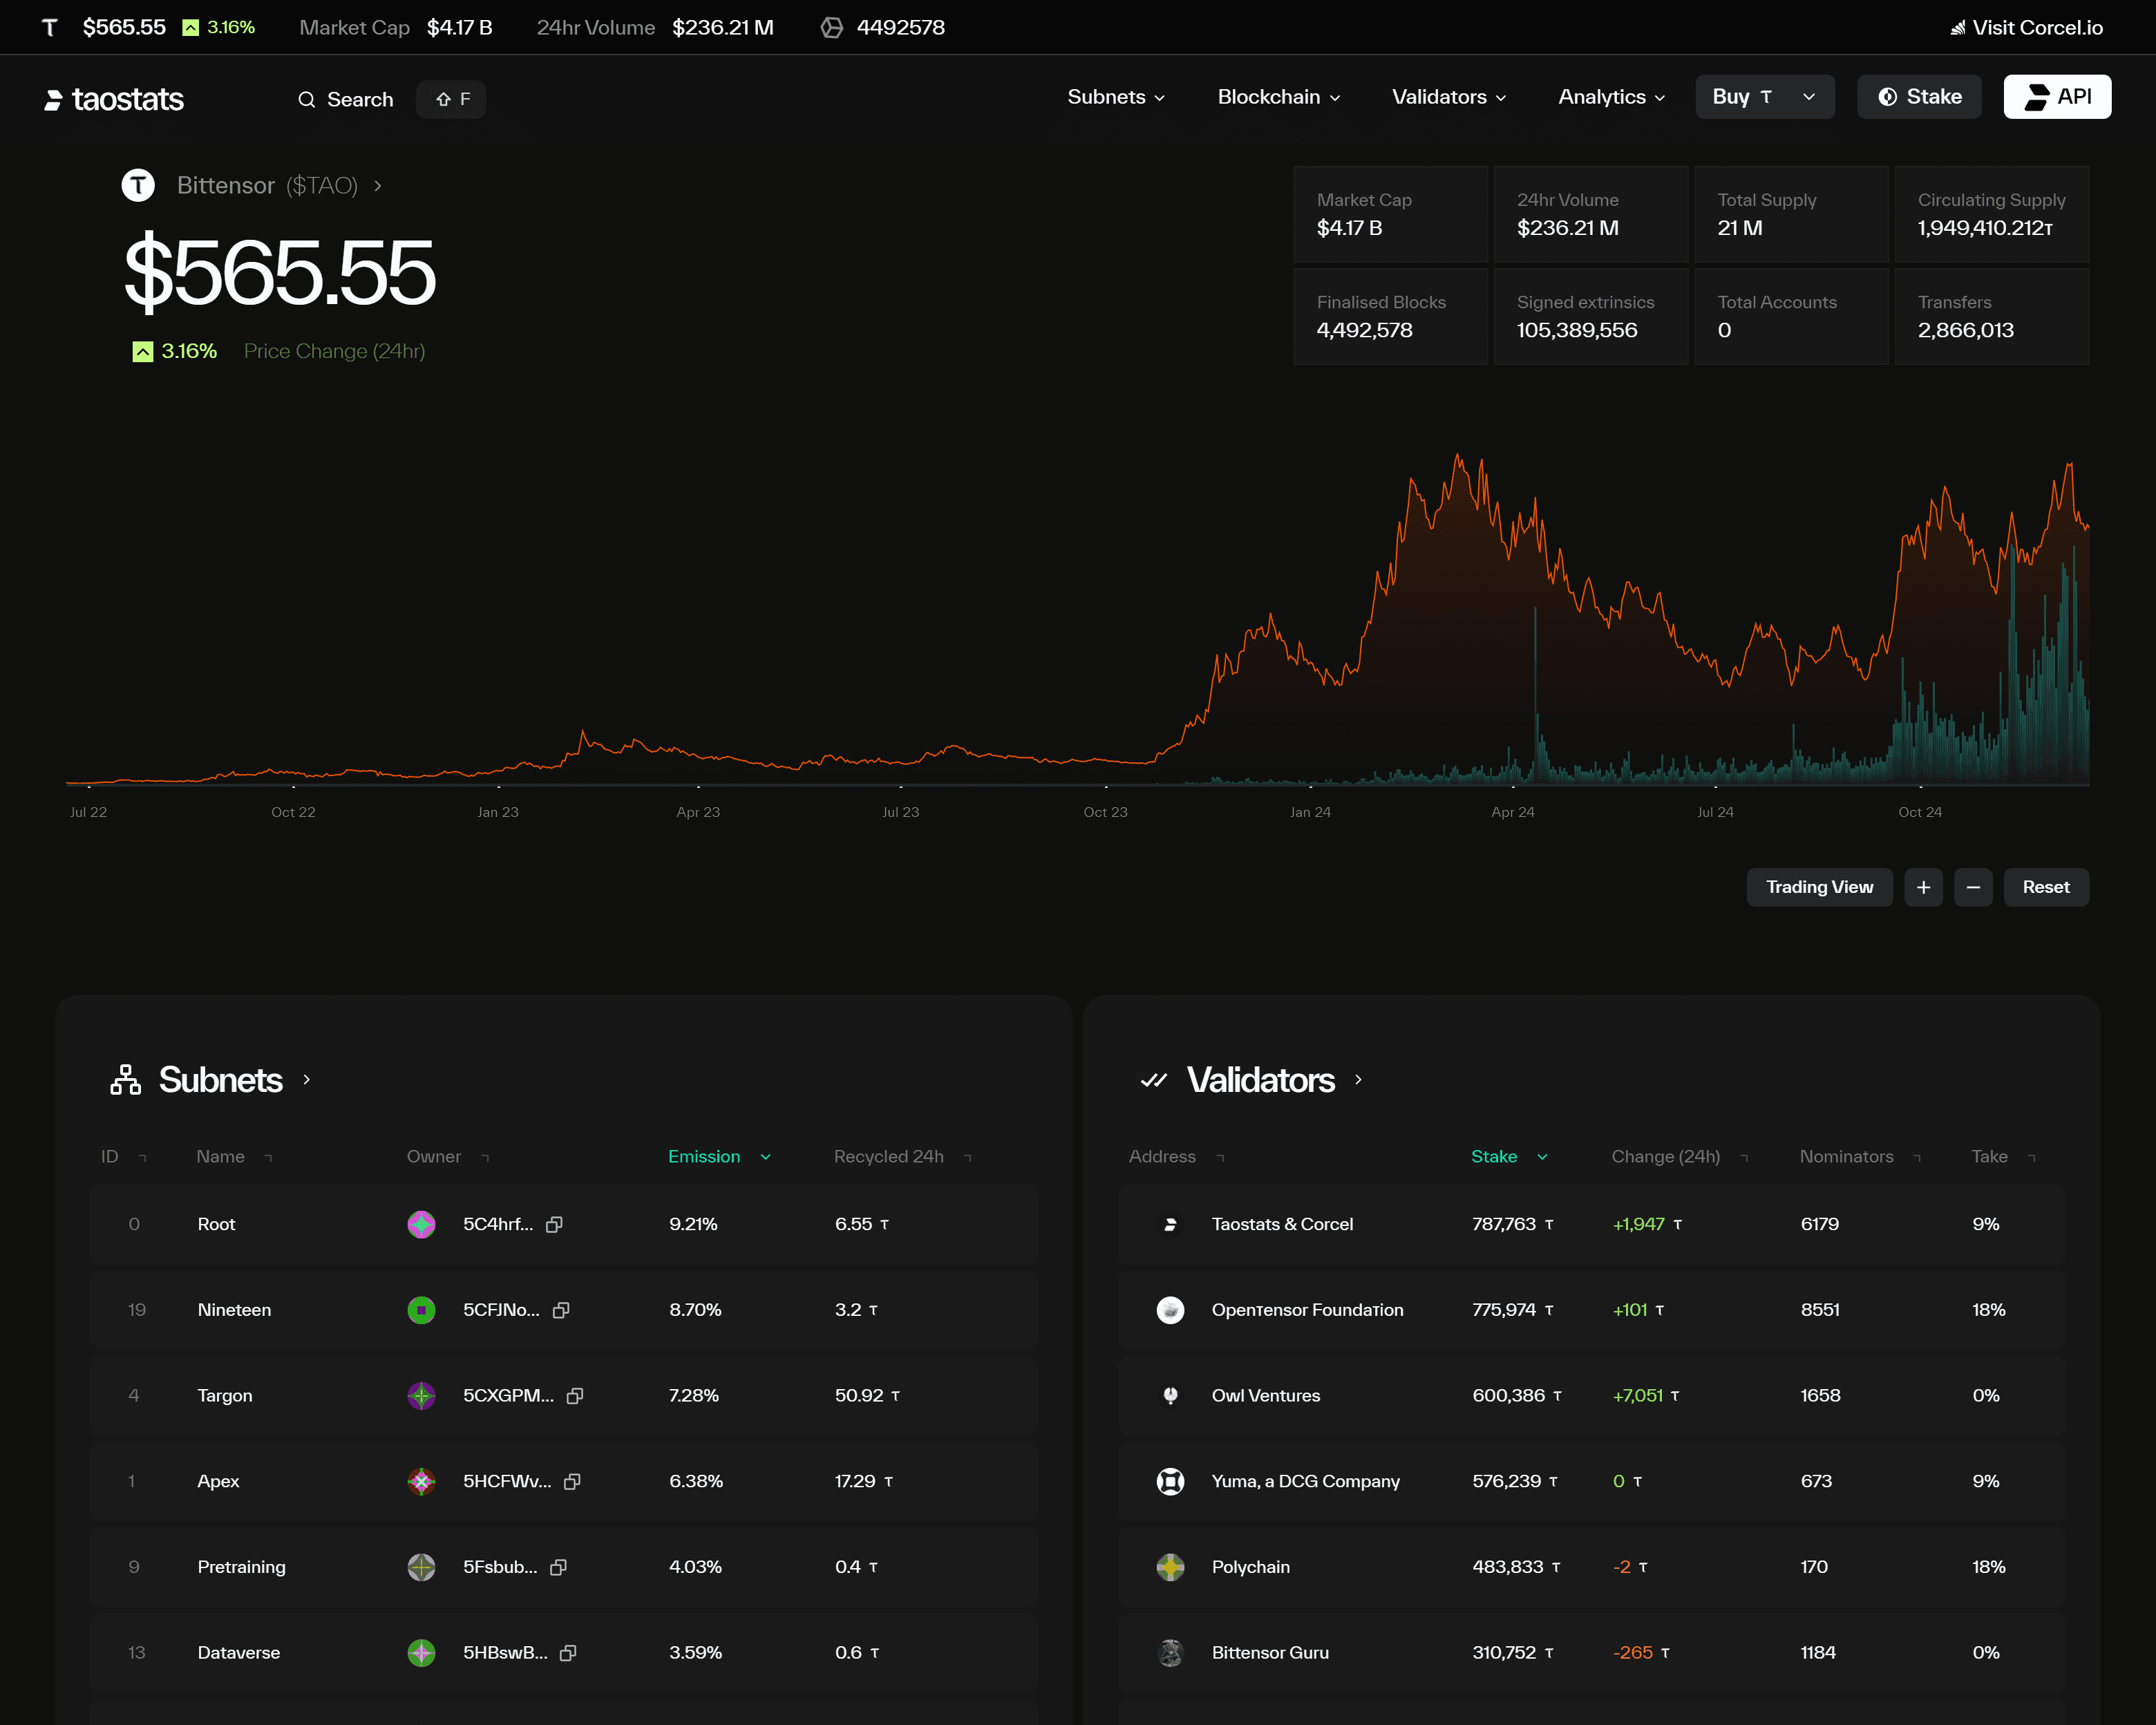The image size is (2156, 1725).
Task: Click the Opentensor Foundation validator avatar
Action: pos(1170,1310)
